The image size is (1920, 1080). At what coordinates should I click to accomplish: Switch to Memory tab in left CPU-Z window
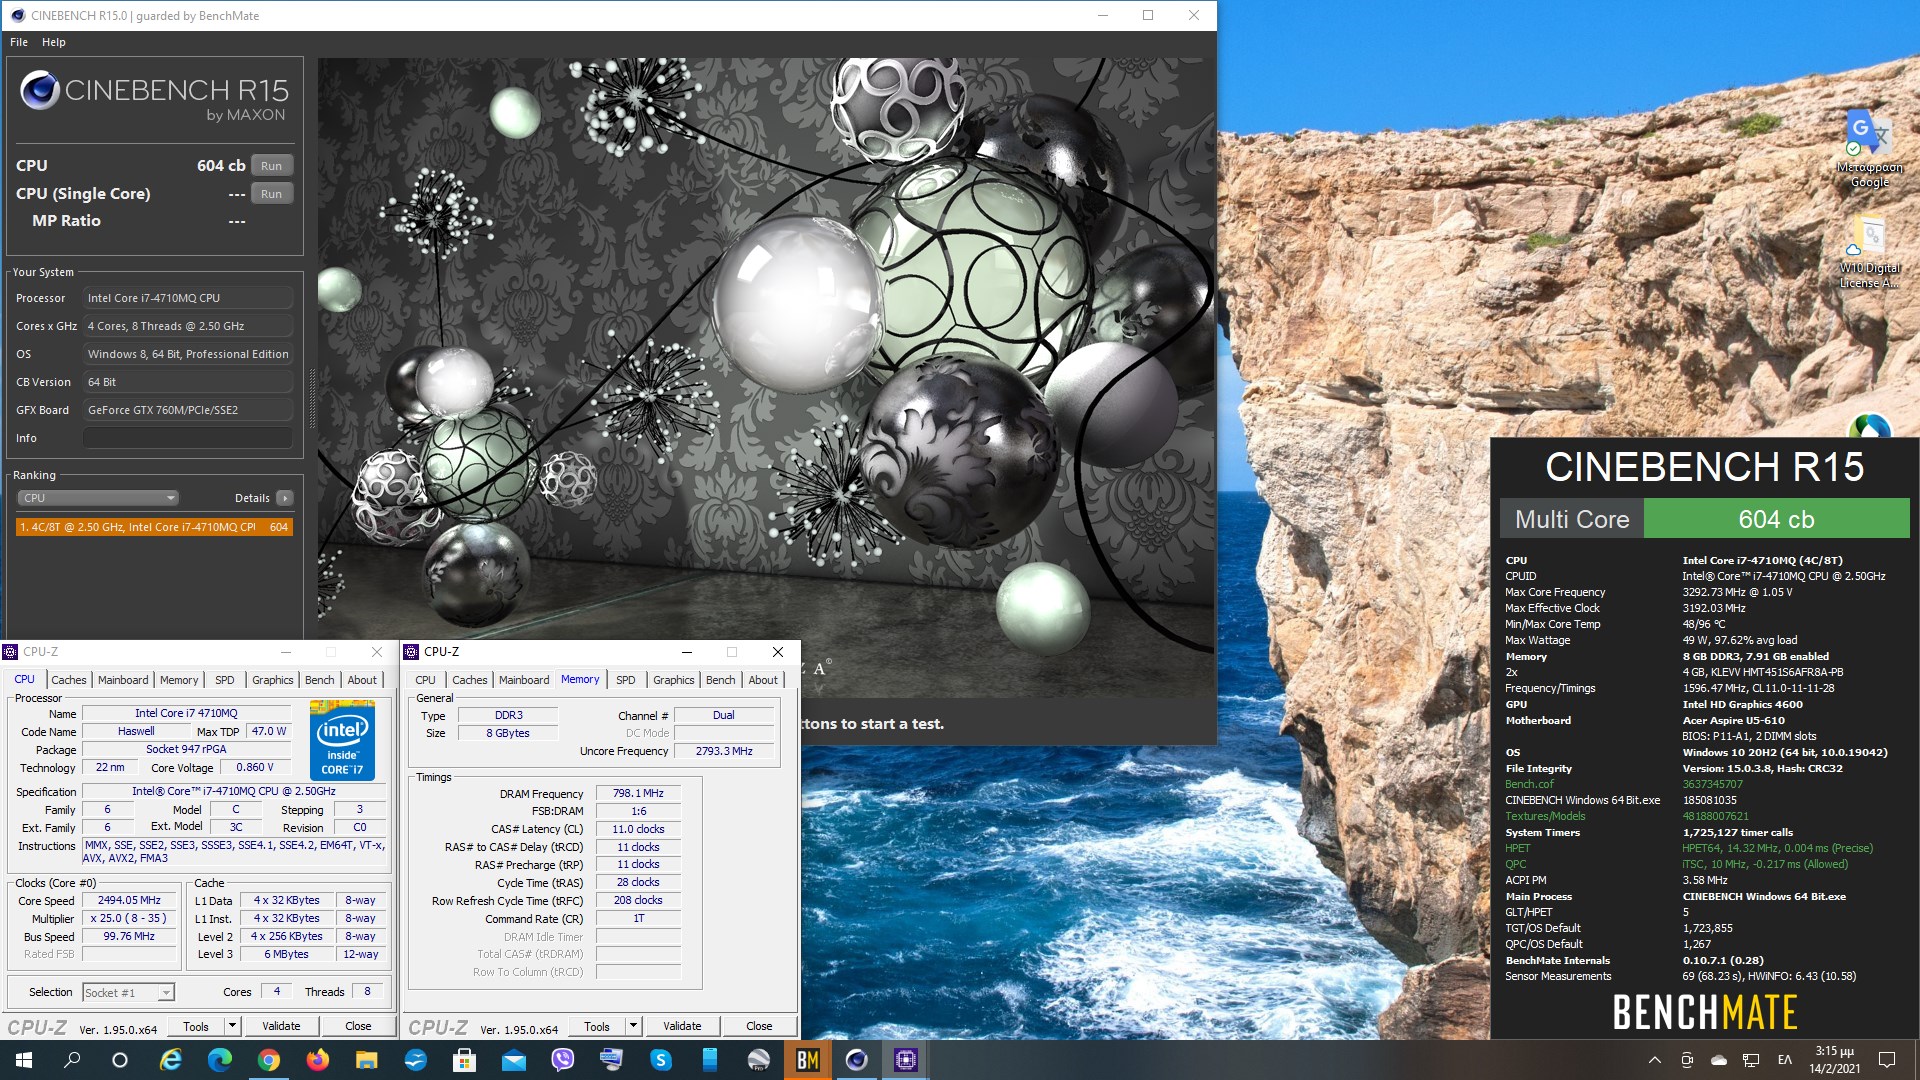pos(179,680)
